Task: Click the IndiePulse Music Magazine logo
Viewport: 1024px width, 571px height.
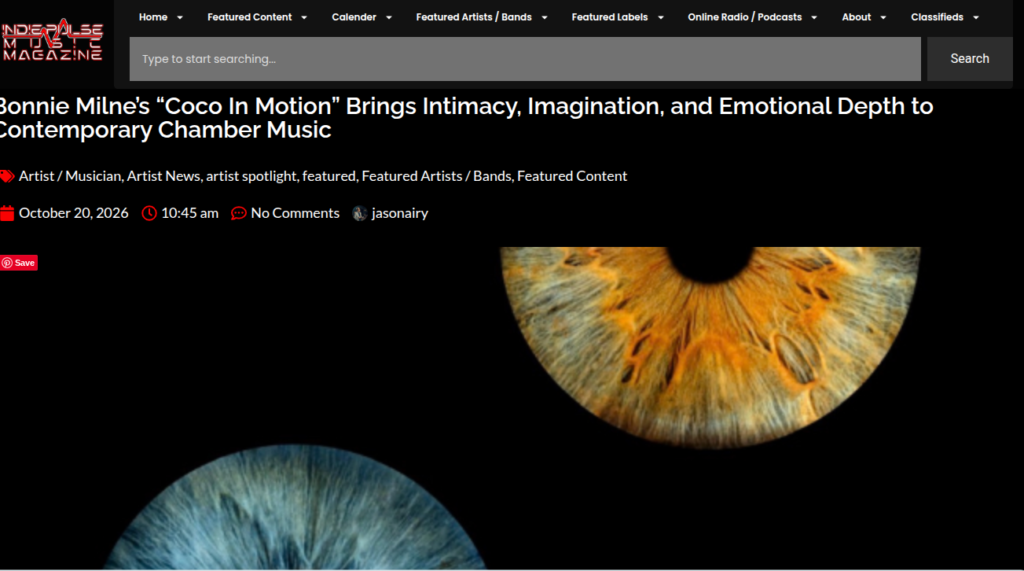Action: [52, 40]
